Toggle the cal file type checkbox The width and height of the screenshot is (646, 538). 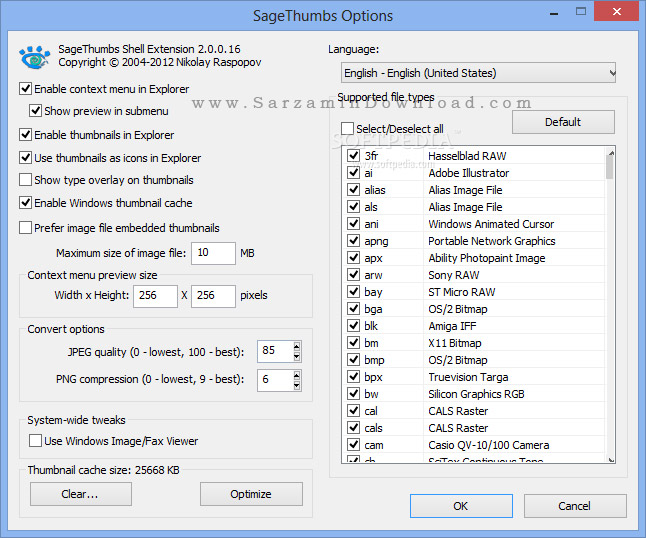click(353, 411)
